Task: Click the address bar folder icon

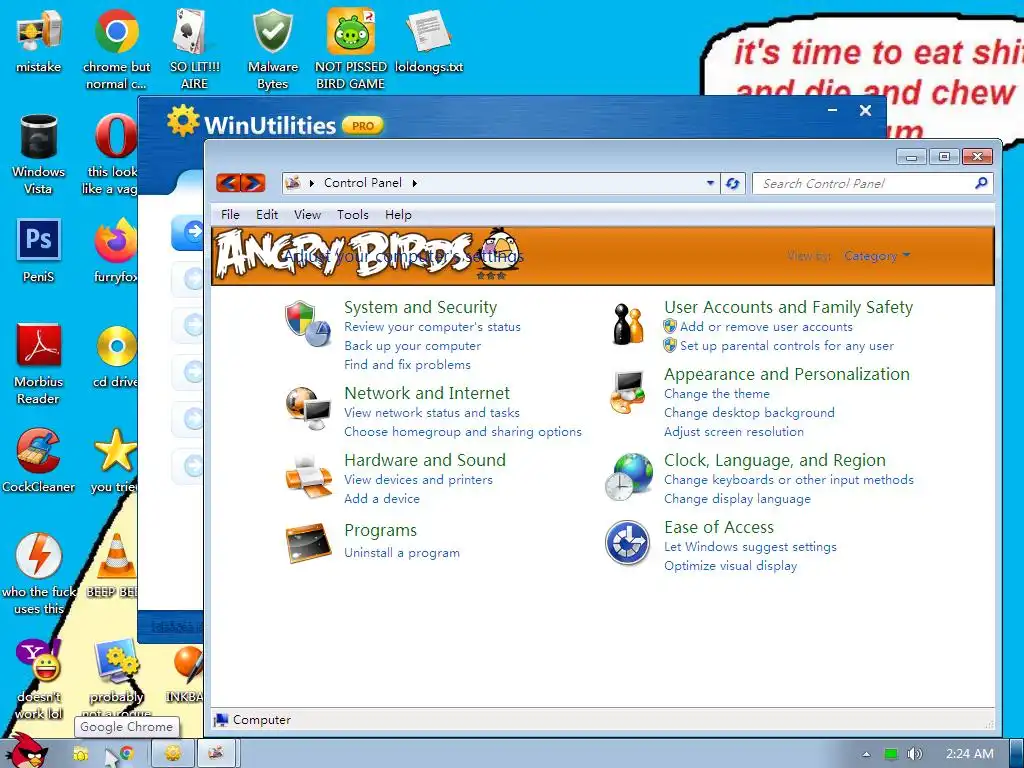Action: pos(293,183)
